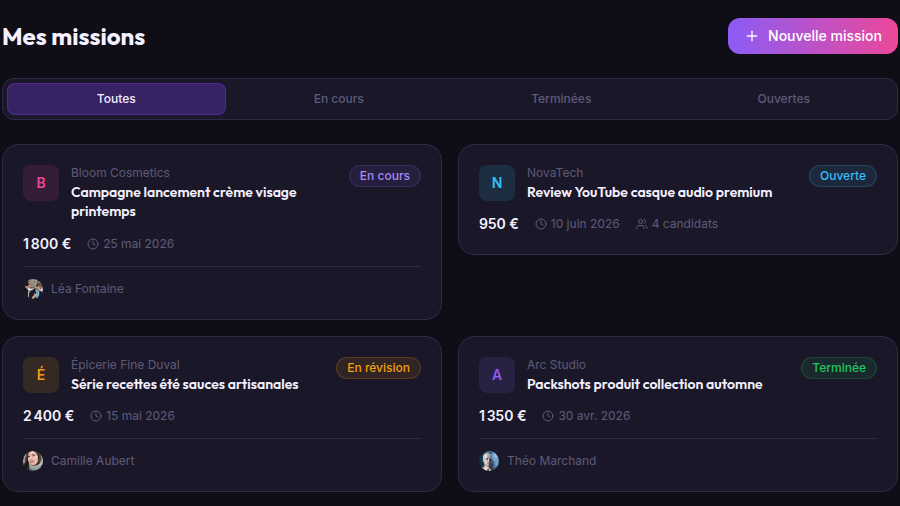This screenshot has width=900, height=506.
Task: Click the 30 avr. 2026 deadline
Action: click(x=594, y=416)
